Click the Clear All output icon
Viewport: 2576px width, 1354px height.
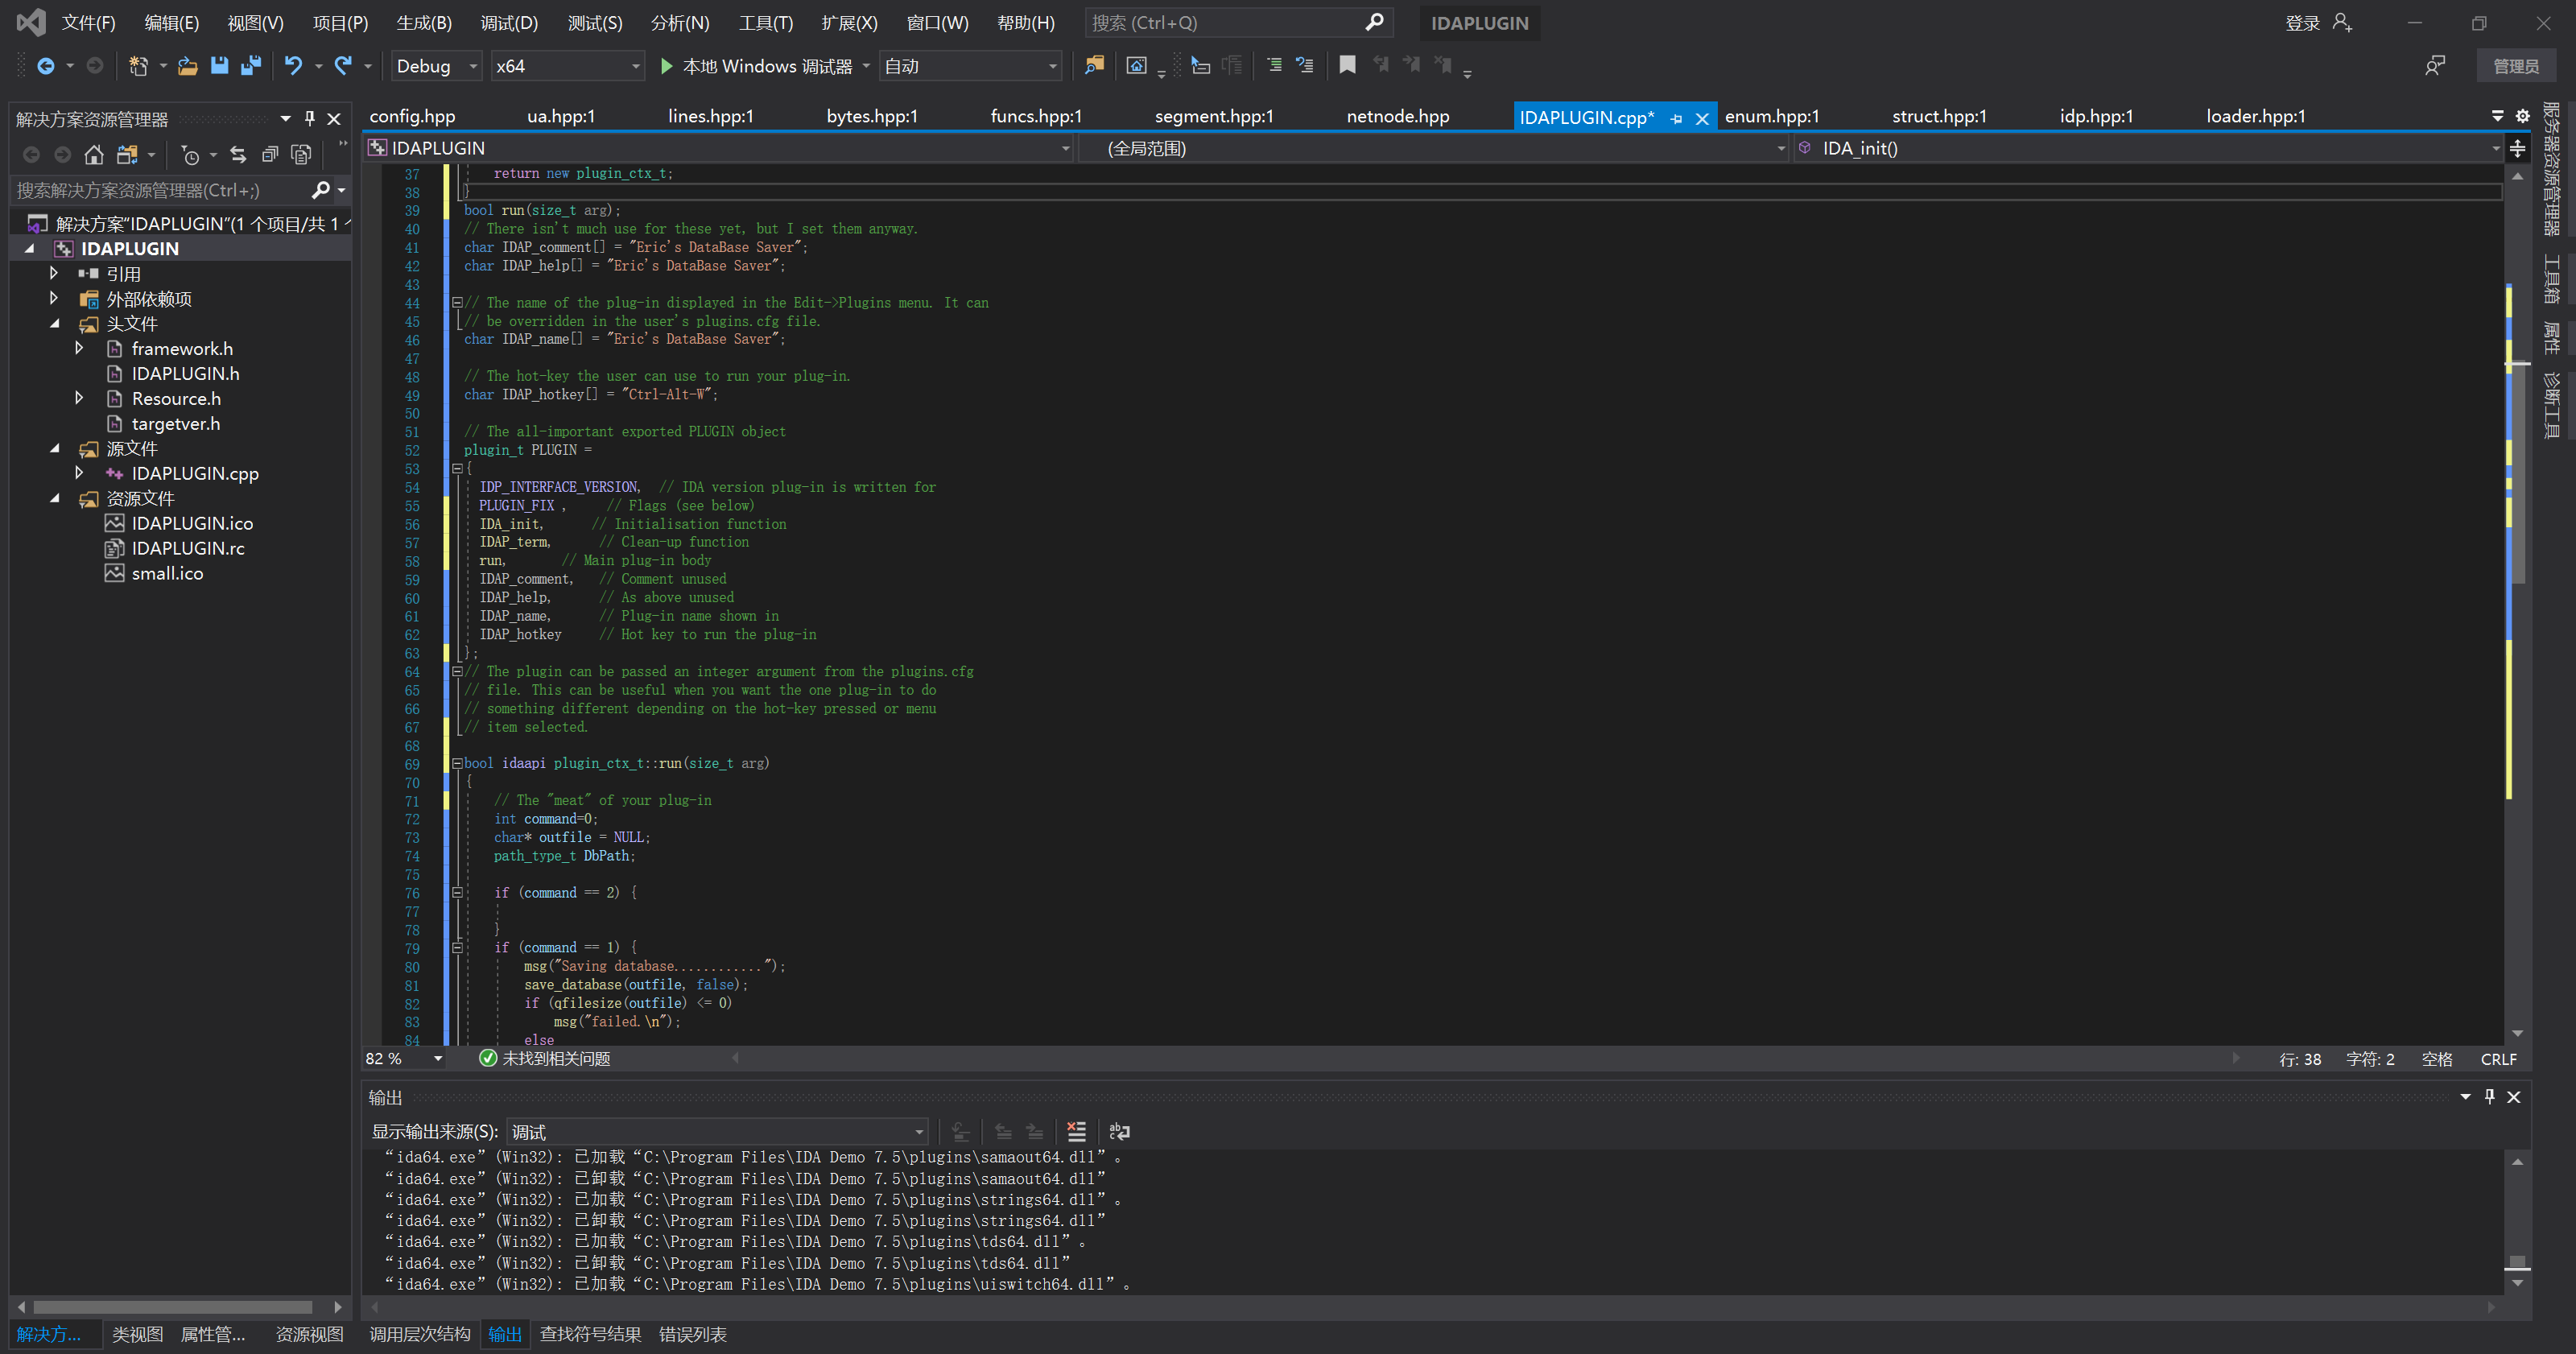click(x=1076, y=1131)
